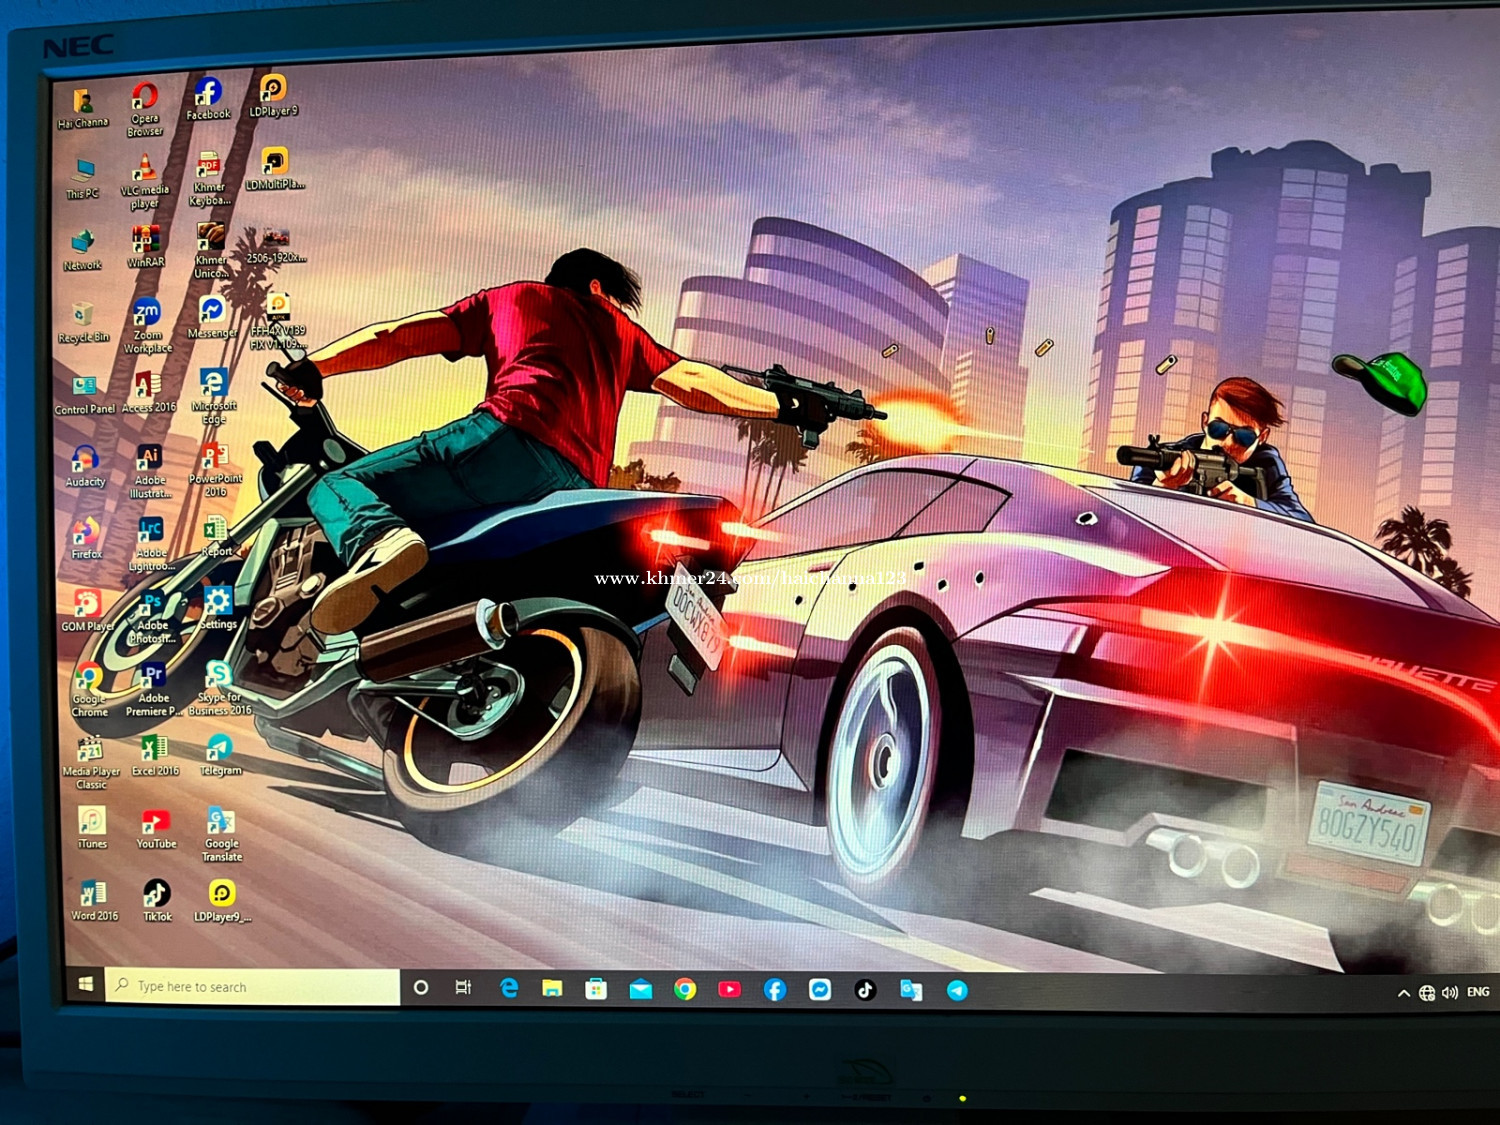Open File Explorer from the taskbar
Image resolution: width=1500 pixels, height=1125 pixels.
[552, 989]
